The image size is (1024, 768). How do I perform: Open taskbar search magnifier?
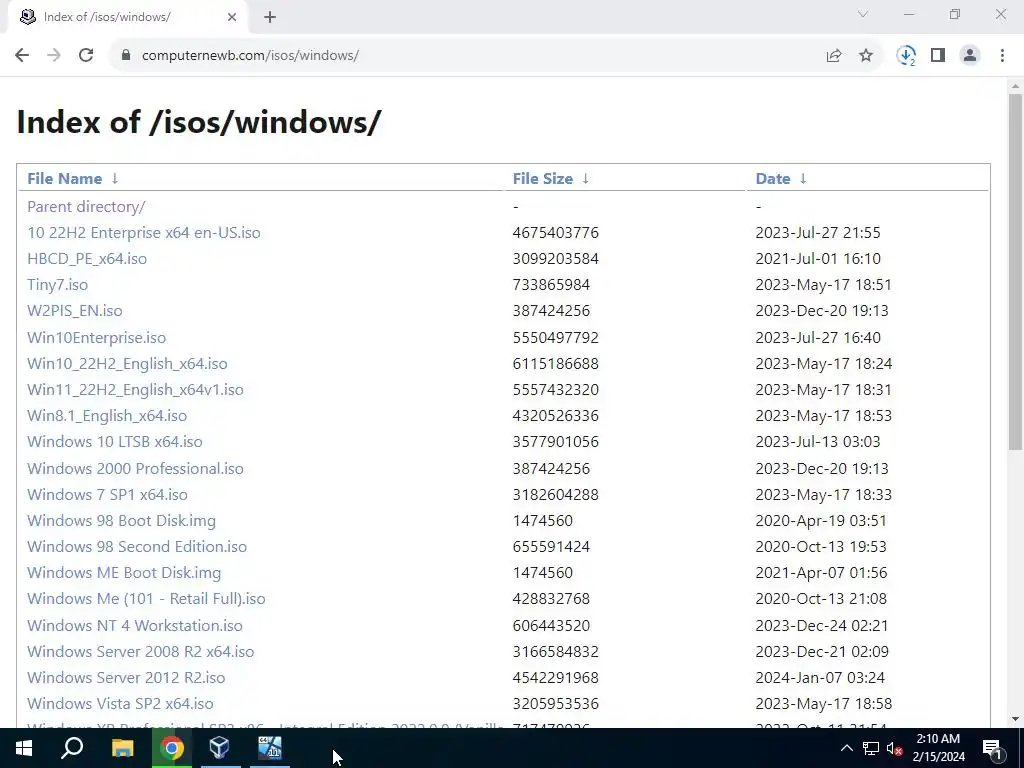pos(72,748)
